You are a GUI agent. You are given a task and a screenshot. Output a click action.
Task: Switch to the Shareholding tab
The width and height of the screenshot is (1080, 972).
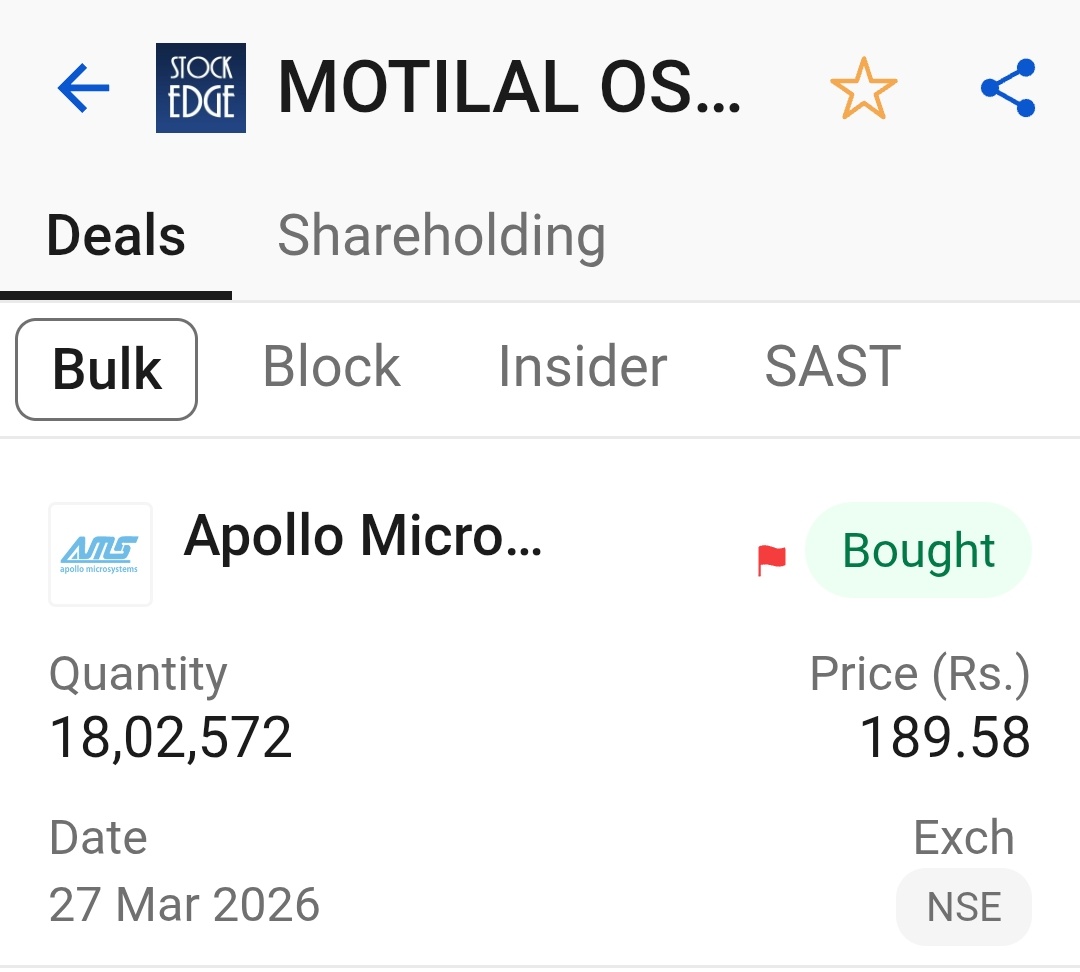click(441, 236)
